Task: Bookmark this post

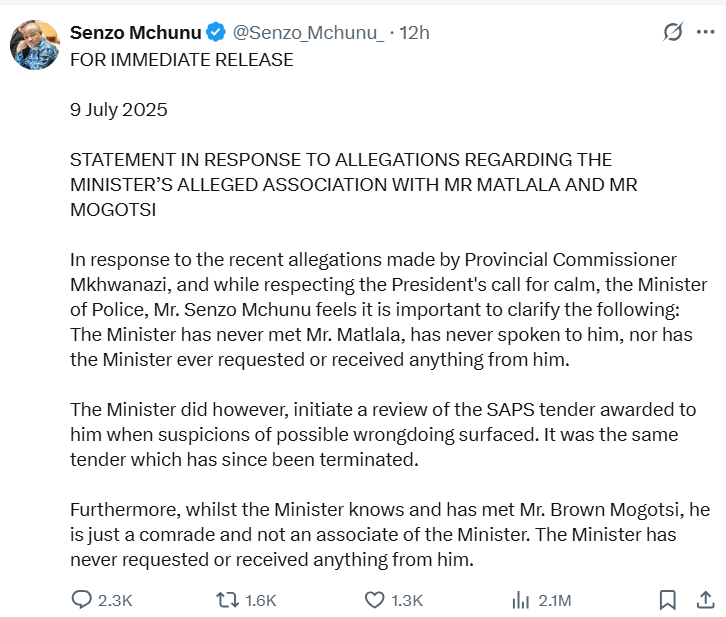Action: pos(667,600)
